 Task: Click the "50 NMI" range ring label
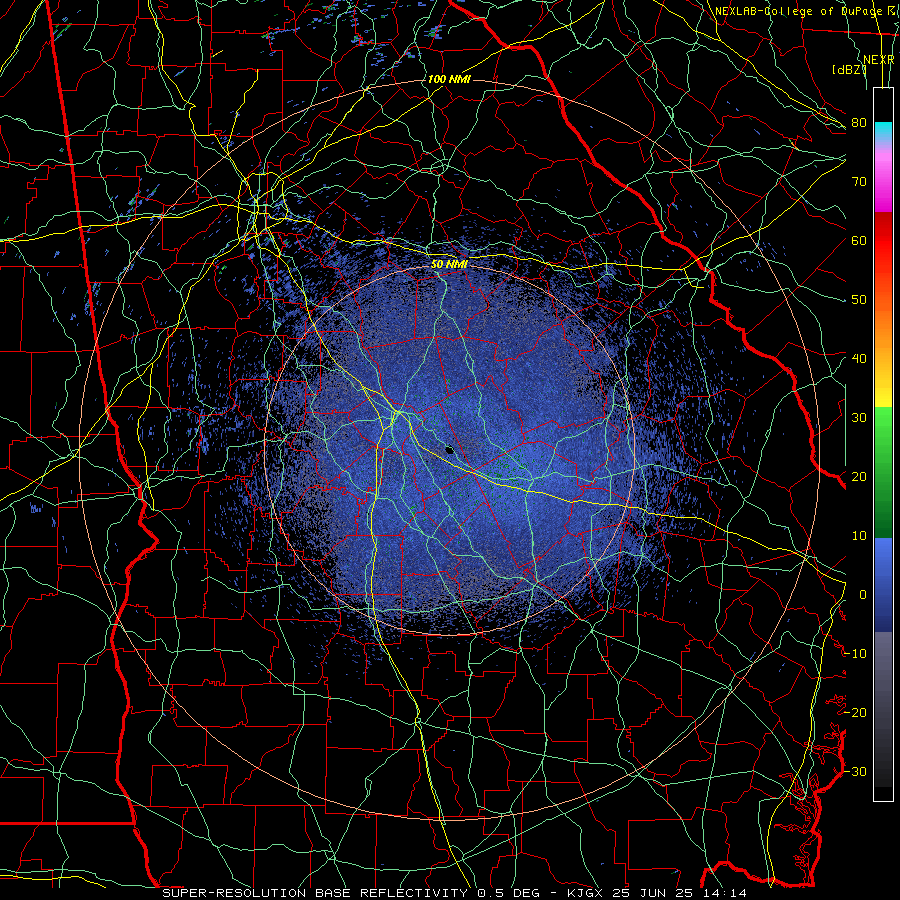click(449, 264)
